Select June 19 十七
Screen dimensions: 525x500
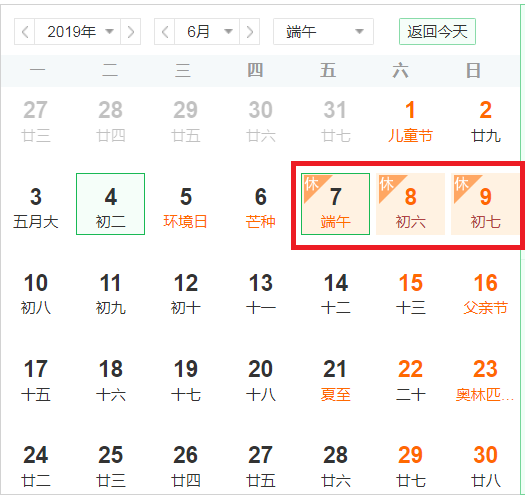[x=185, y=380]
